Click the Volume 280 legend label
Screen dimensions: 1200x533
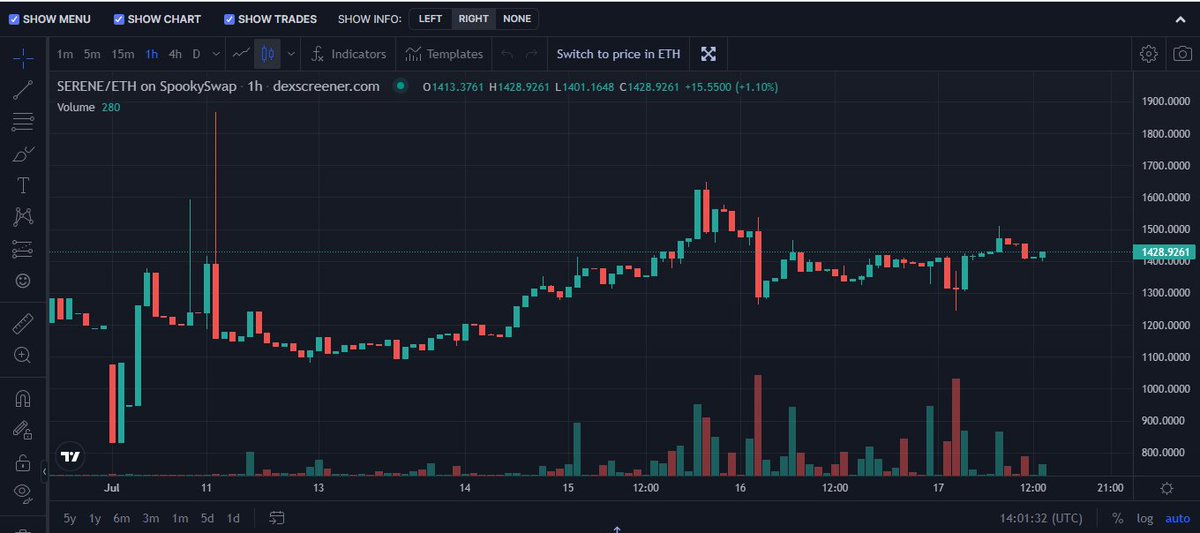coord(88,107)
